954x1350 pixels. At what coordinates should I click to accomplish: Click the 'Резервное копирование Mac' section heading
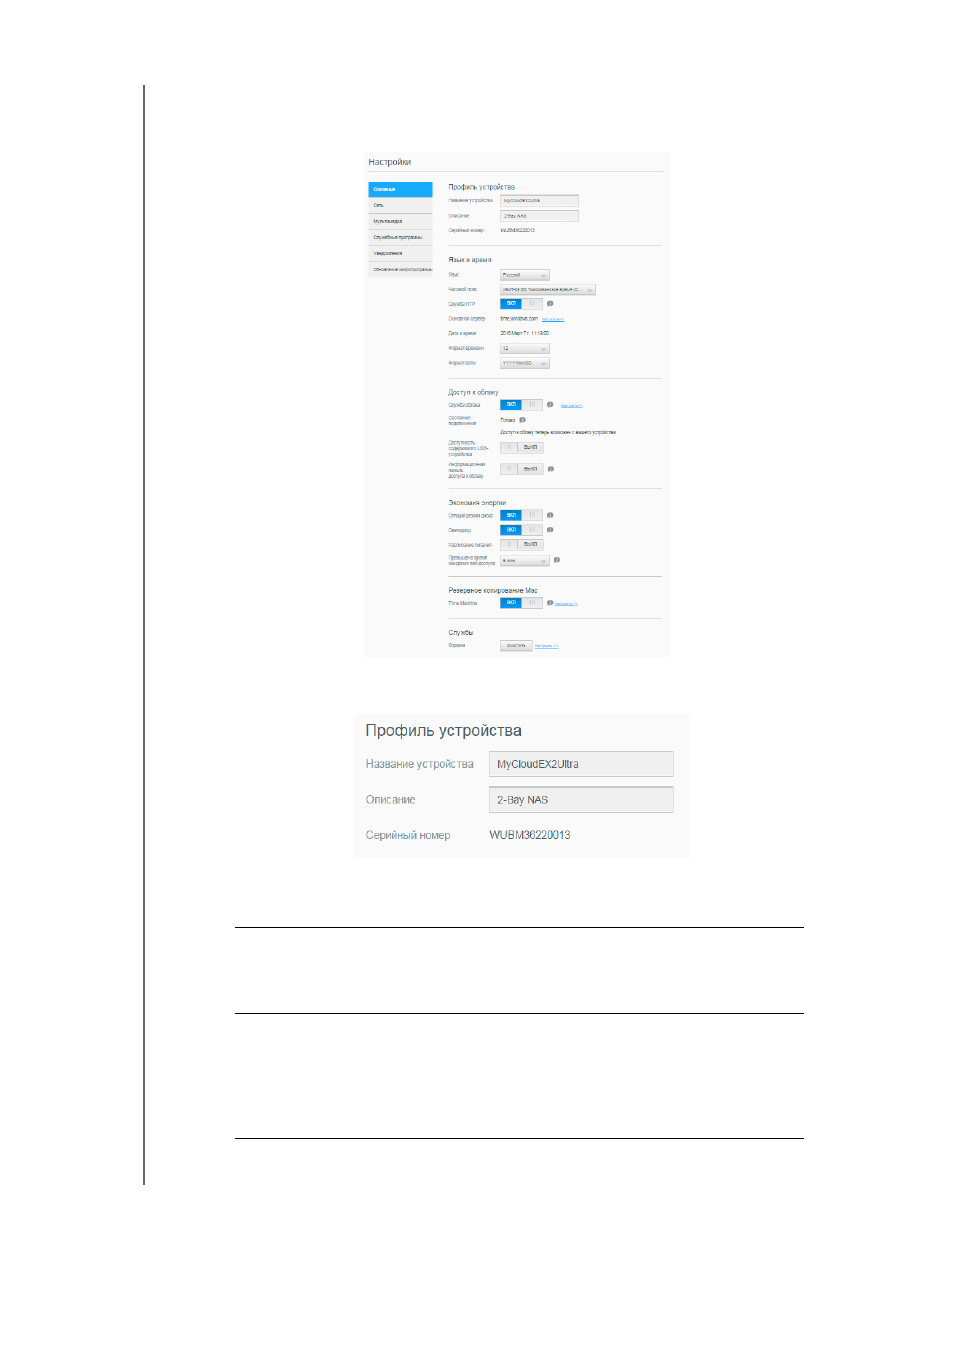493,591
